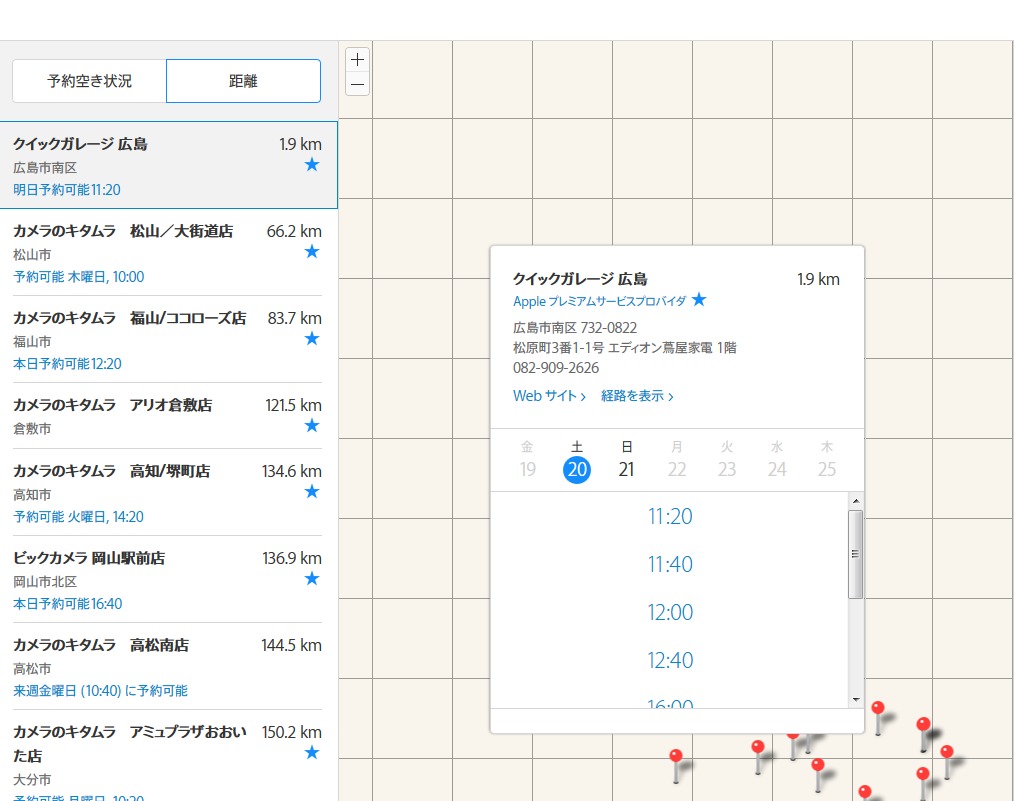This screenshot has width=1014, height=801.
Task: Click star icon for カメラのキタムラ 松山／大街道店
Action: (311, 252)
